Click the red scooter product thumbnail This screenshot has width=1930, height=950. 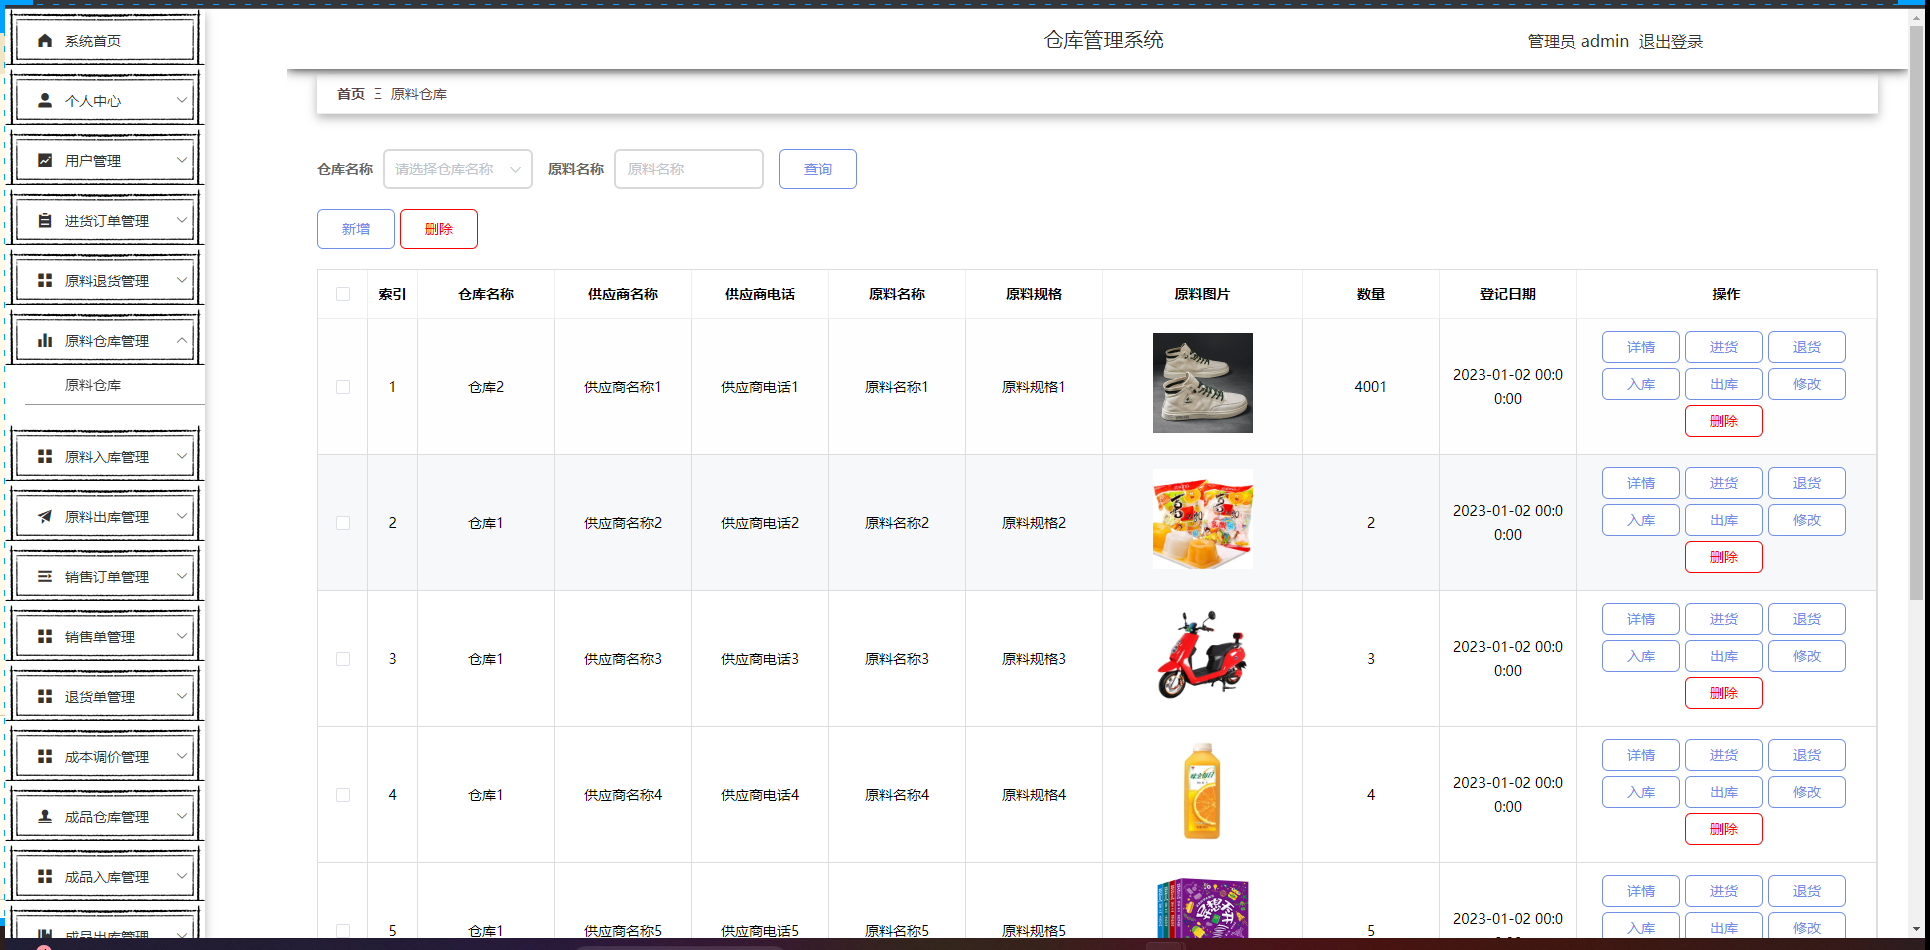pos(1202,656)
